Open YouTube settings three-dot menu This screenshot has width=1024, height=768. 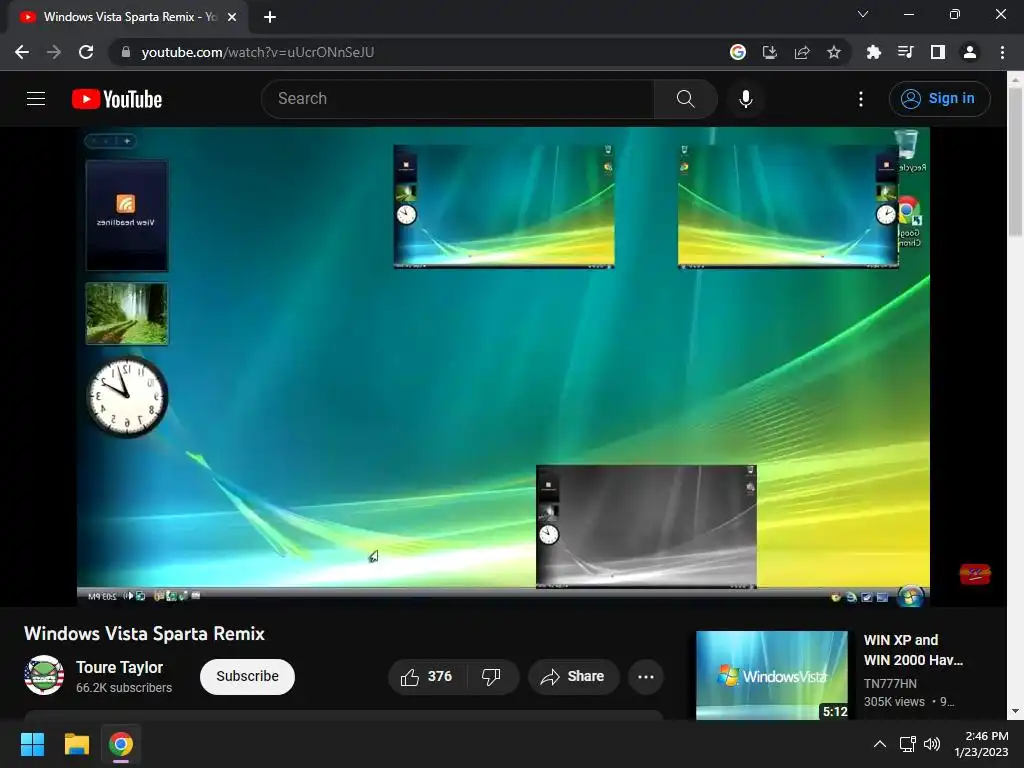click(x=861, y=99)
